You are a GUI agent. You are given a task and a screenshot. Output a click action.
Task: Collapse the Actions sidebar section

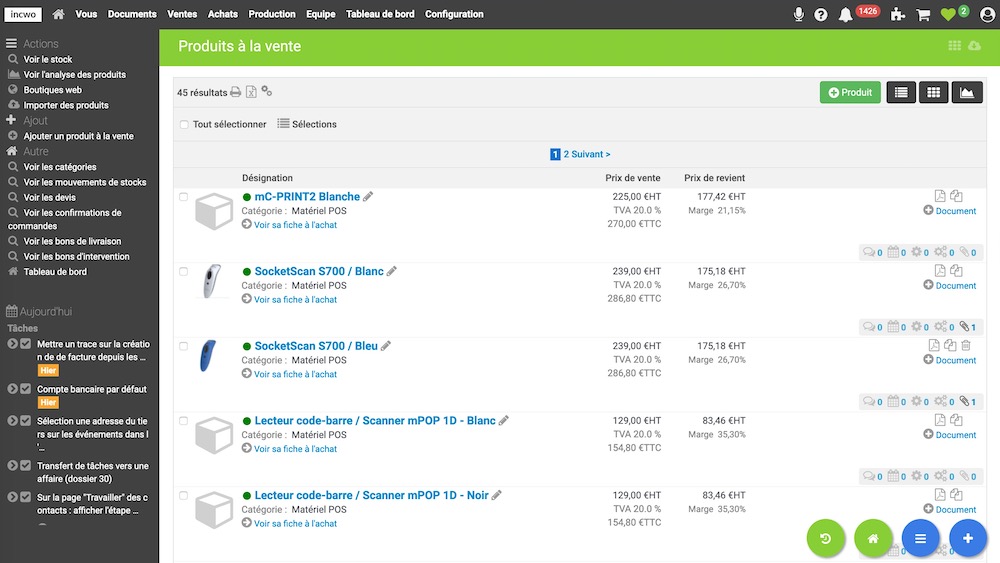11,43
